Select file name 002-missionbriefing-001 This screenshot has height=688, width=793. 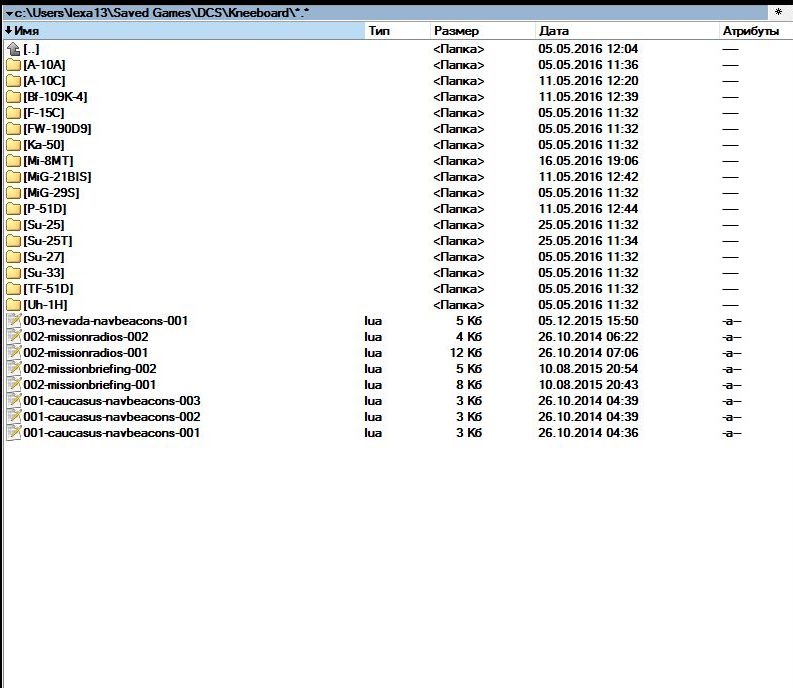tap(90, 385)
